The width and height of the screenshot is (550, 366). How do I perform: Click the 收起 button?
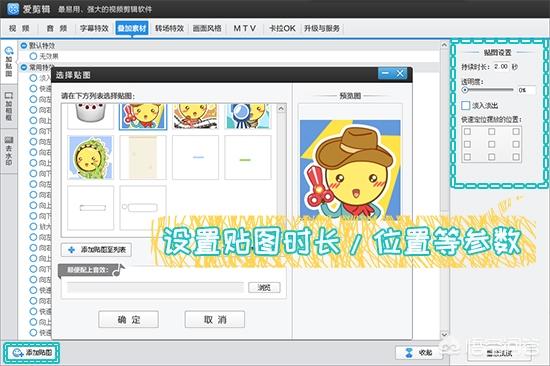coord(419,353)
